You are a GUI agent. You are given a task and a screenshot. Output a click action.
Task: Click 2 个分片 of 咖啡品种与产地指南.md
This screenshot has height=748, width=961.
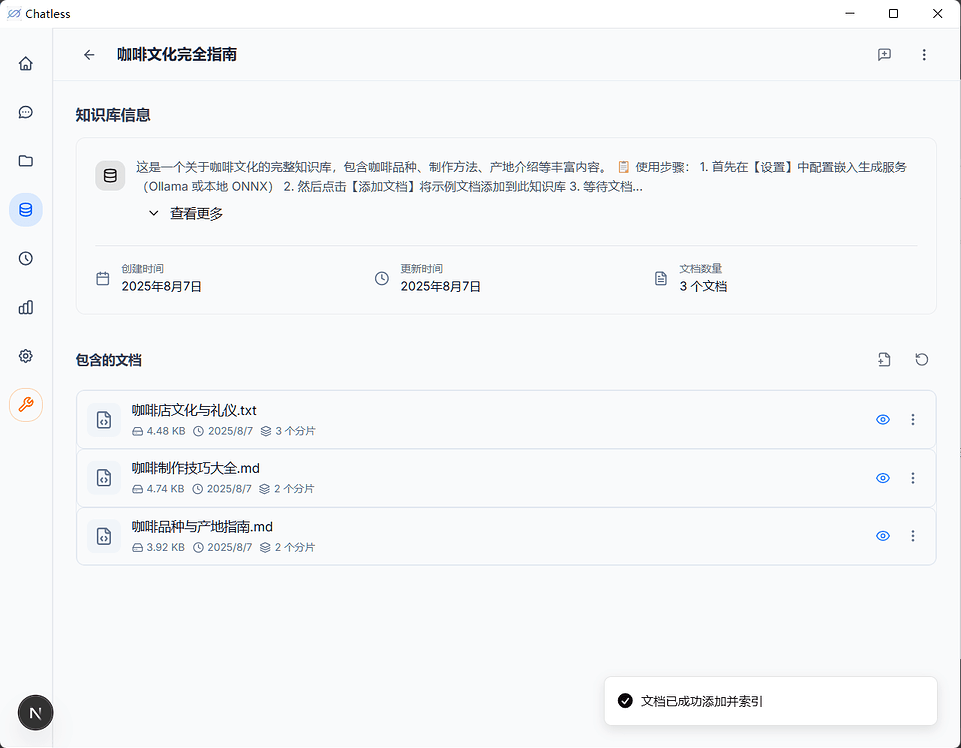pyautogui.click(x=295, y=547)
